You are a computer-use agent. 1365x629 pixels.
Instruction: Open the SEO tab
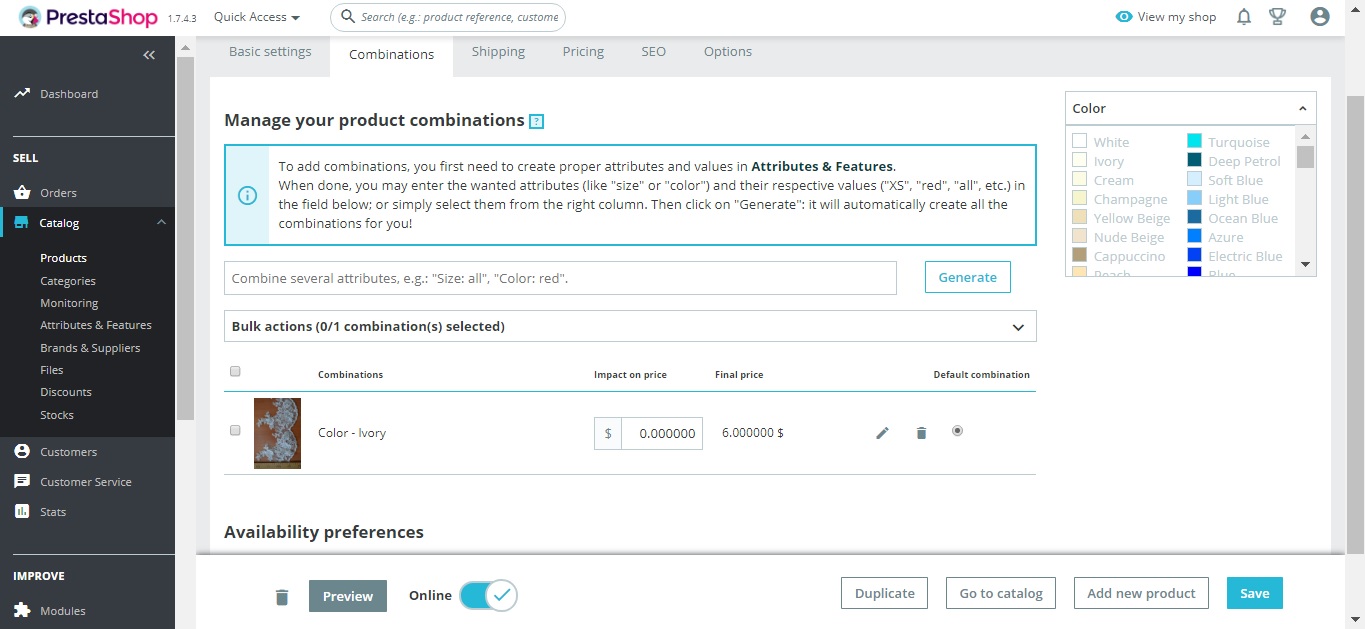(653, 51)
